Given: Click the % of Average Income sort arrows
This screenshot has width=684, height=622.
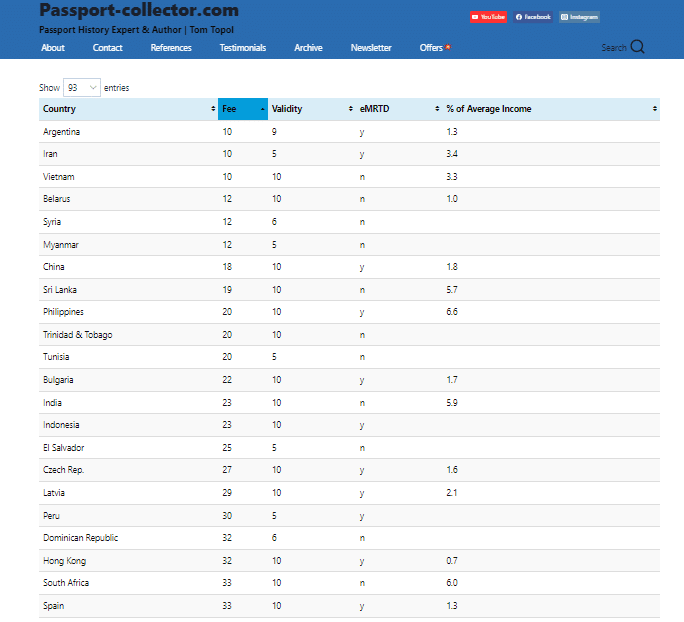Looking at the screenshot, I should (x=655, y=109).
